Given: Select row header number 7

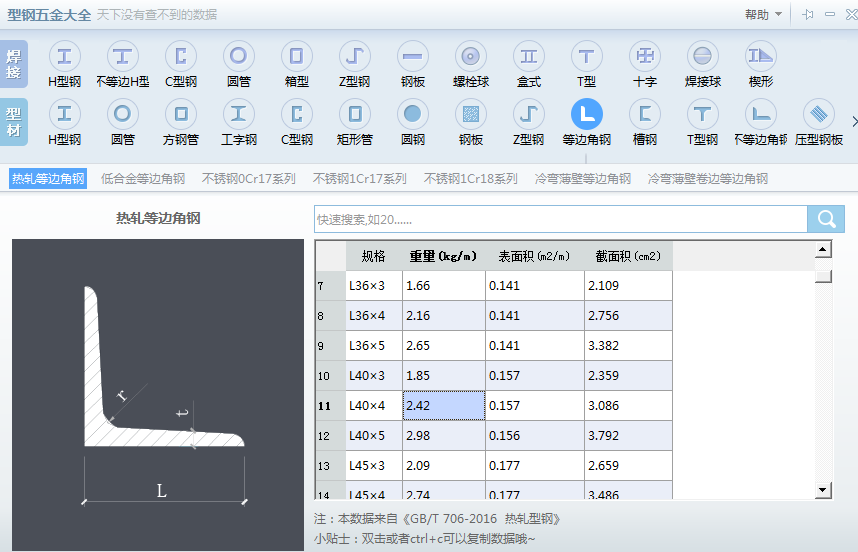Looking at the screenshot, I should click(331, 286).
